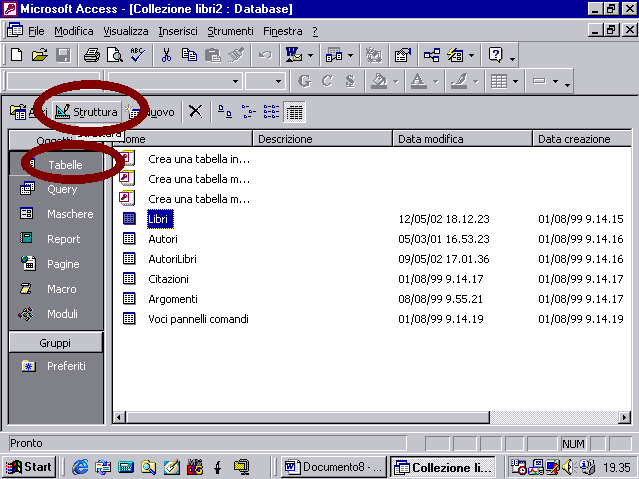This screenshot has height=479, width=639.
Task: Open the Inserisci menu
Action: (178, 31)
